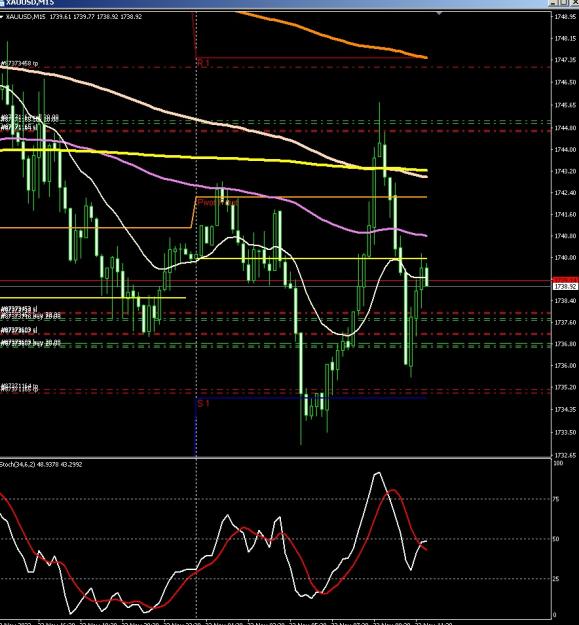Image resolution: width=579 pixels, height=625 pixels.
Task: Select the #87373468 tp order label
Action: pos(20,63)
